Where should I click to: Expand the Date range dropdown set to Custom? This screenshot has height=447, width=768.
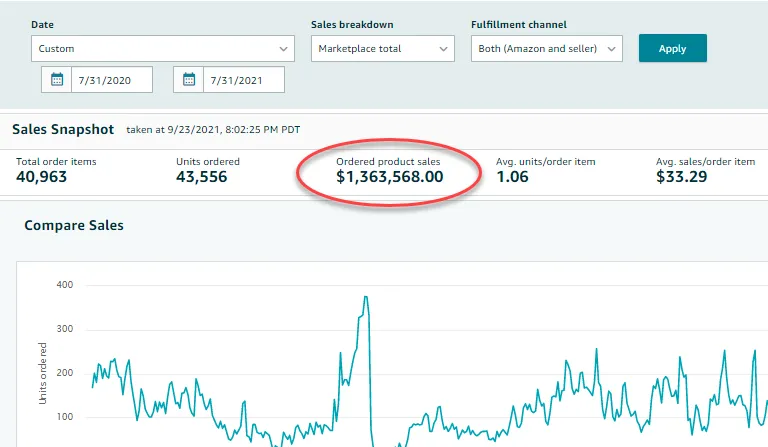point(162,48)
